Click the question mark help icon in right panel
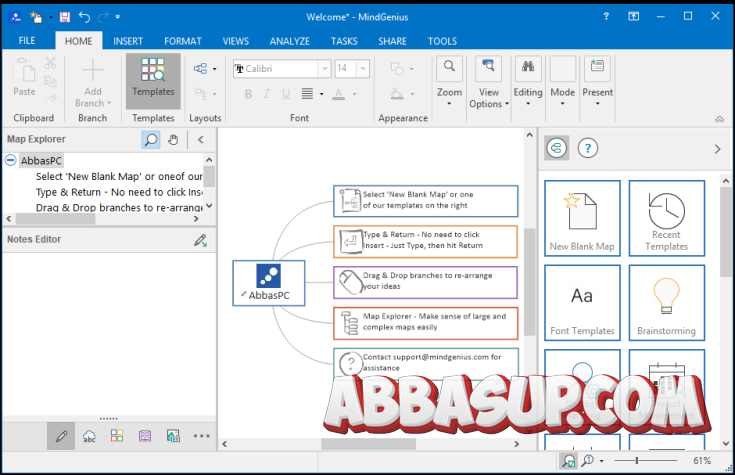 (587, 149)
